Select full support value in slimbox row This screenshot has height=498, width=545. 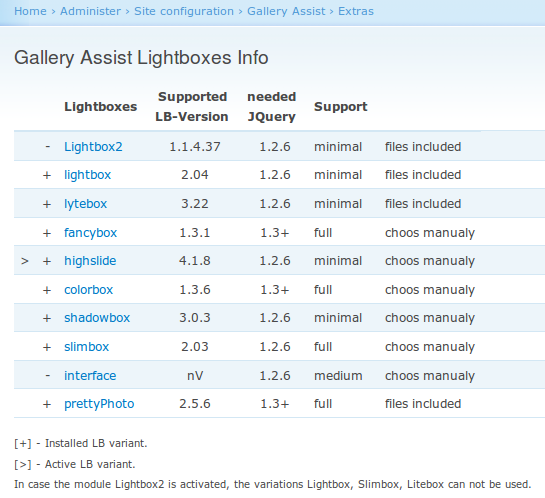(323, 347)
